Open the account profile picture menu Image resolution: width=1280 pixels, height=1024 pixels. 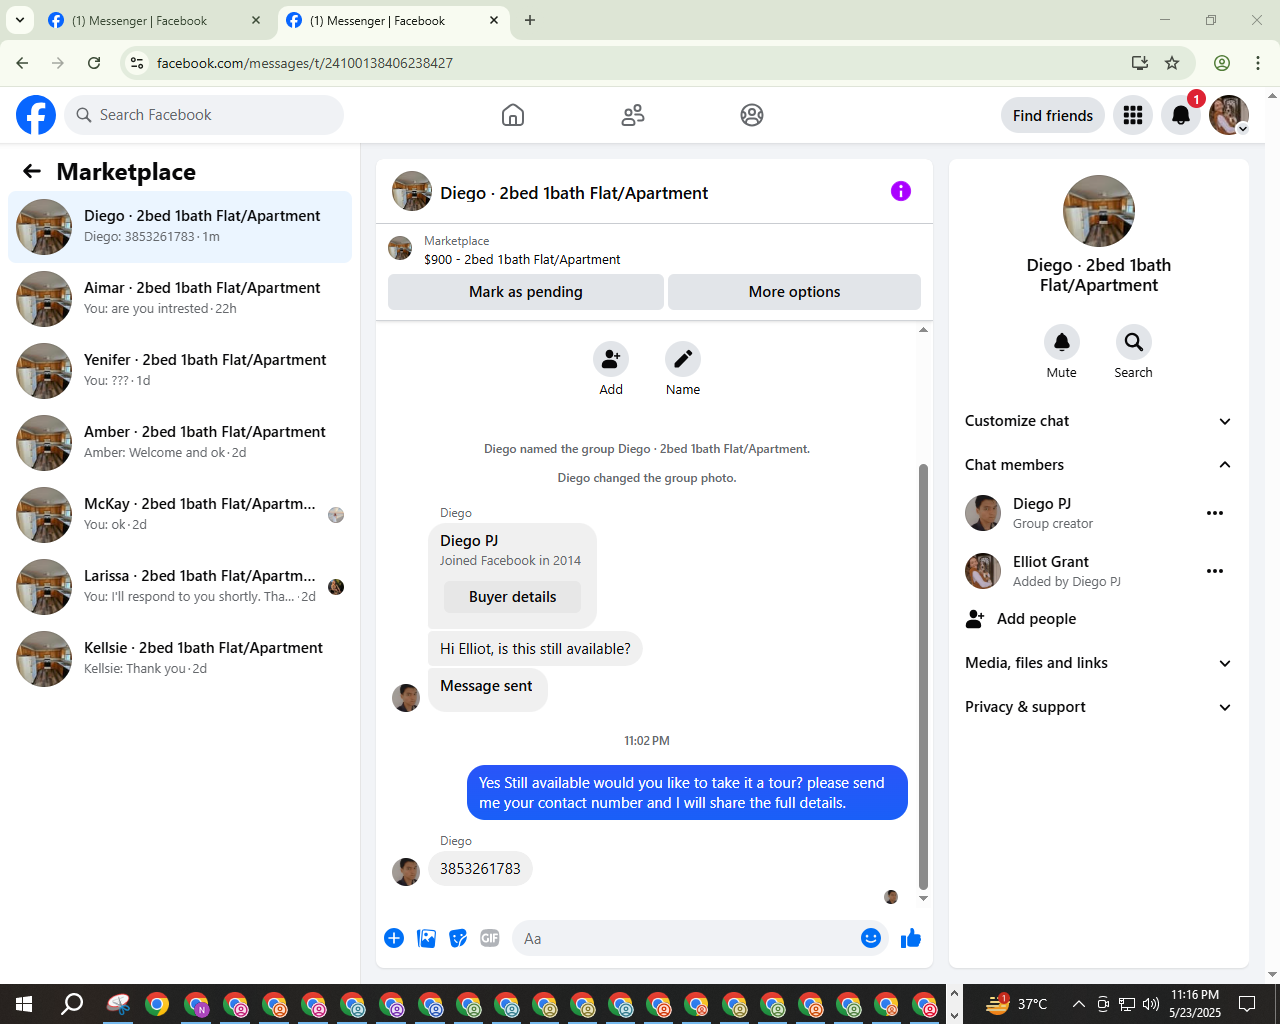pyautogui.click(x=1229, y=115)
